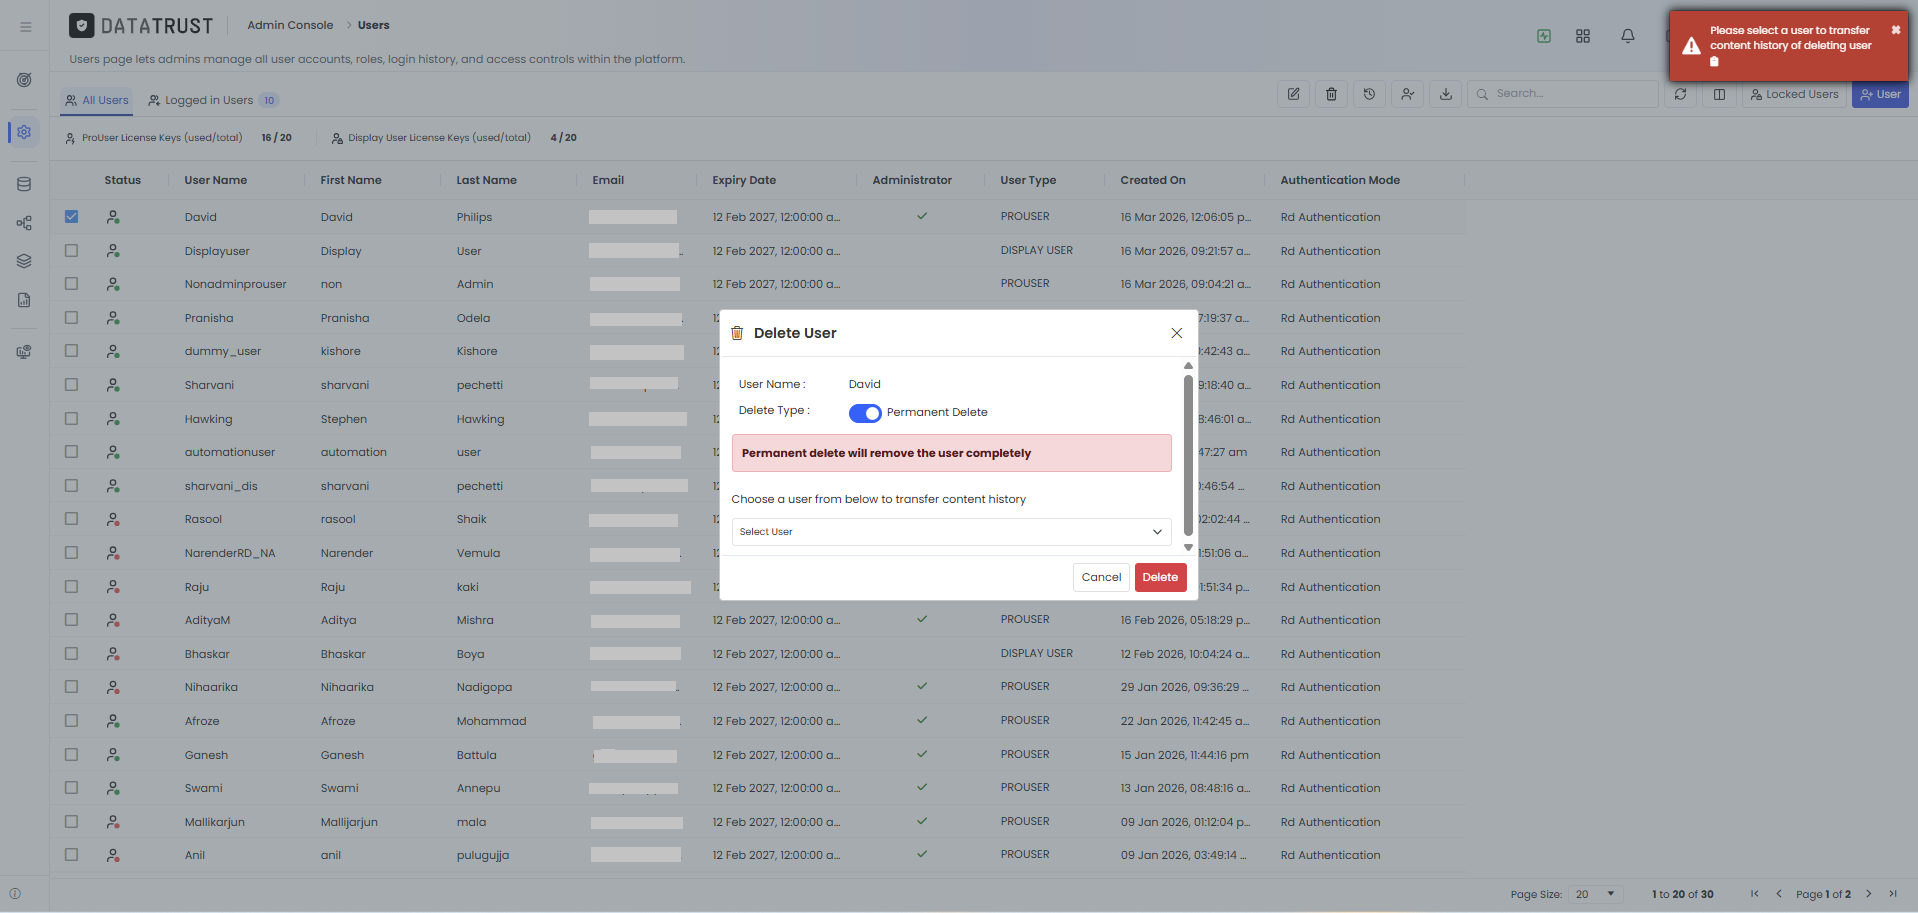Viewport: 1918px width, 913px height.
Task: Click the activity pulse icon in header
Action: [x=1544, y=36]
